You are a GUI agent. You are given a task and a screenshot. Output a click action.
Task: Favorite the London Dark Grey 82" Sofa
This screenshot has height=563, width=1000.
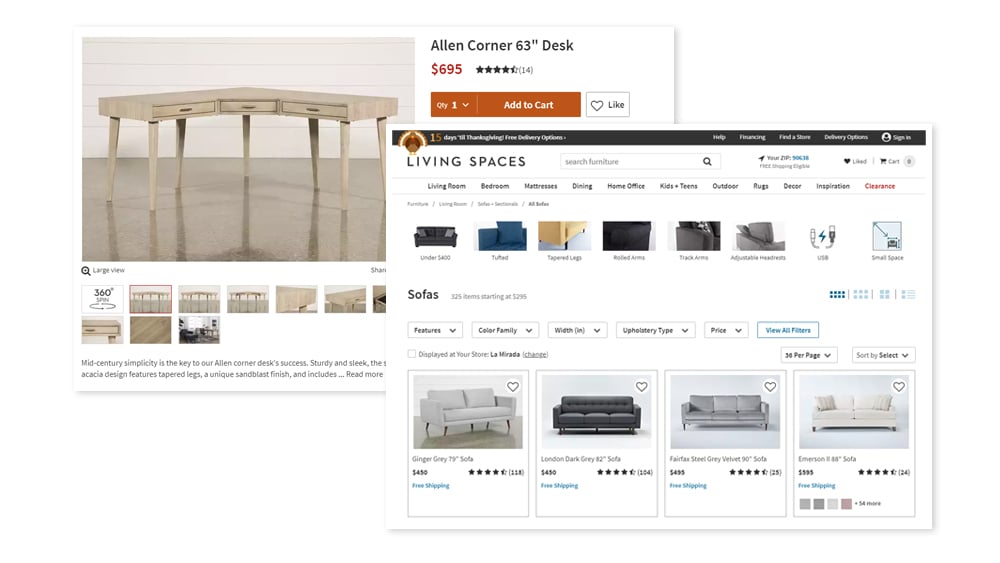[642, 386]
